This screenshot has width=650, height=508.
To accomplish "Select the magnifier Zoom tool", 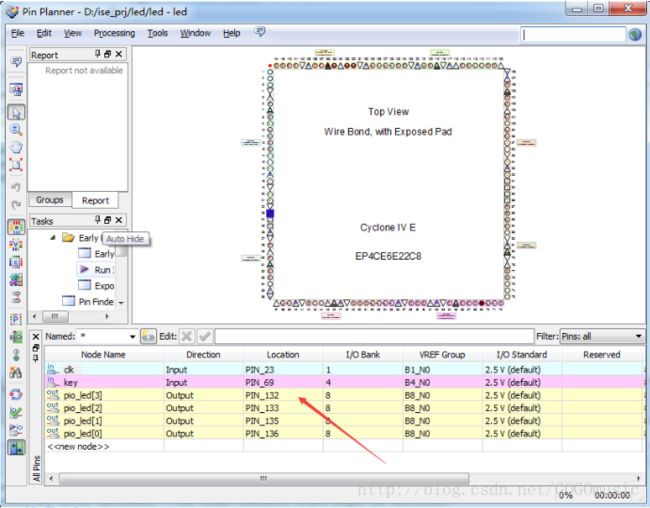I will click(x=16, y=129).
